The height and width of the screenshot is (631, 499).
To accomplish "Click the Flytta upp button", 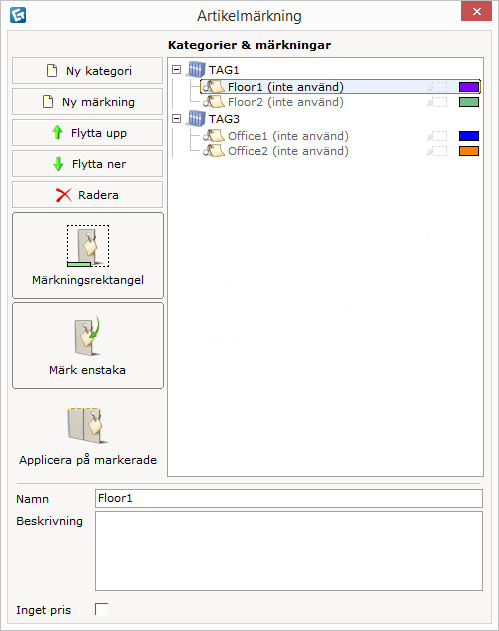I will 87,133.
